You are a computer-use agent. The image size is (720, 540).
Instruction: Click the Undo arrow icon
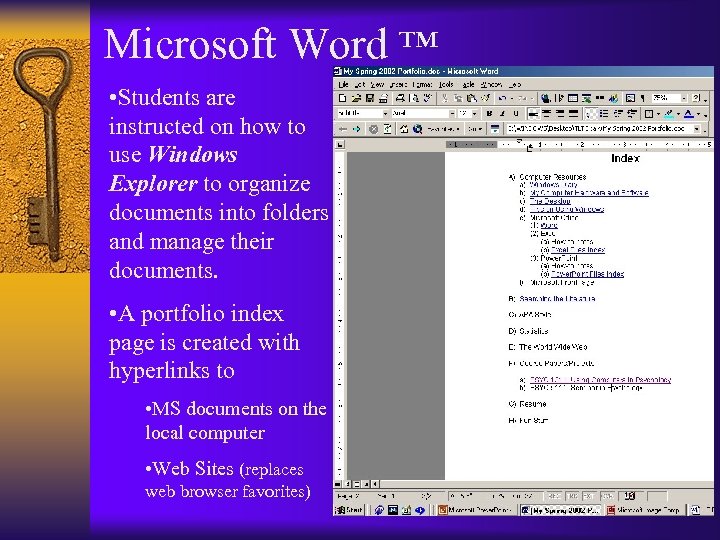pyautogui.click(x=502, y=98)
